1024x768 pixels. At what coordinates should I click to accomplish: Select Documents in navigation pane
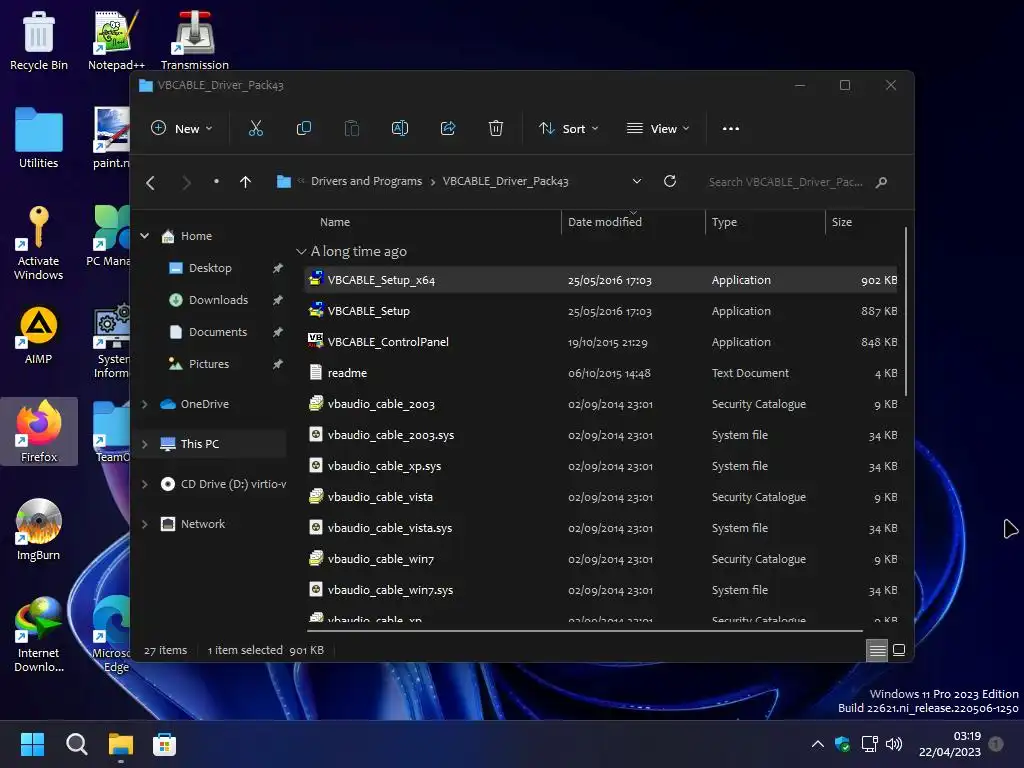tap(218, 332)
